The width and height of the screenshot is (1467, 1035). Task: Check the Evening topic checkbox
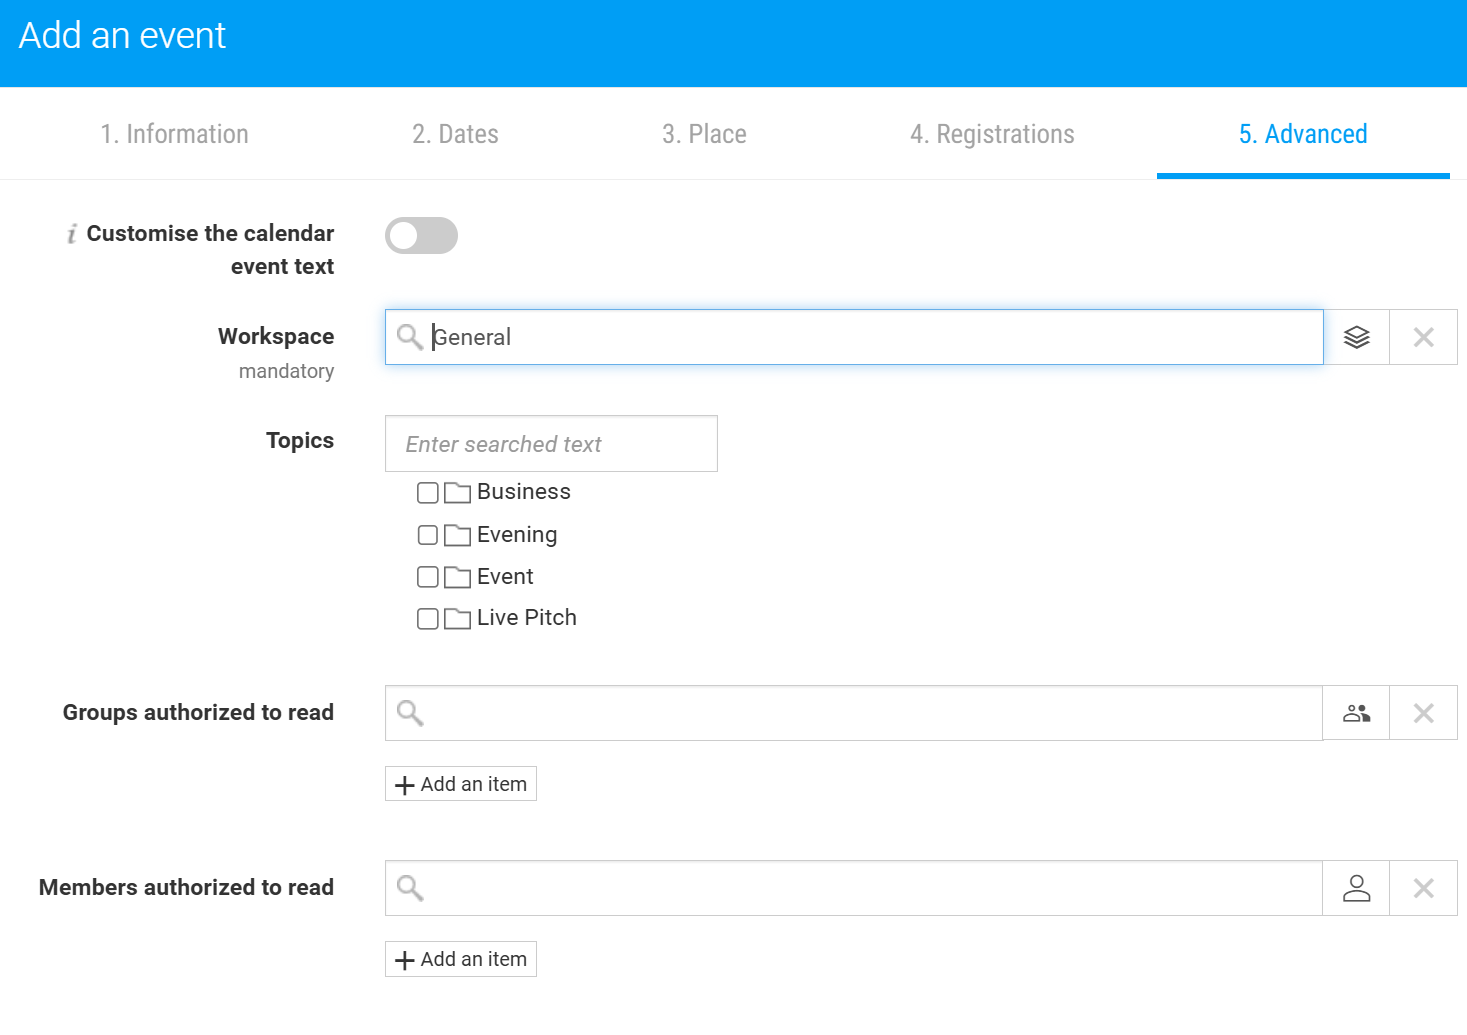428,535
